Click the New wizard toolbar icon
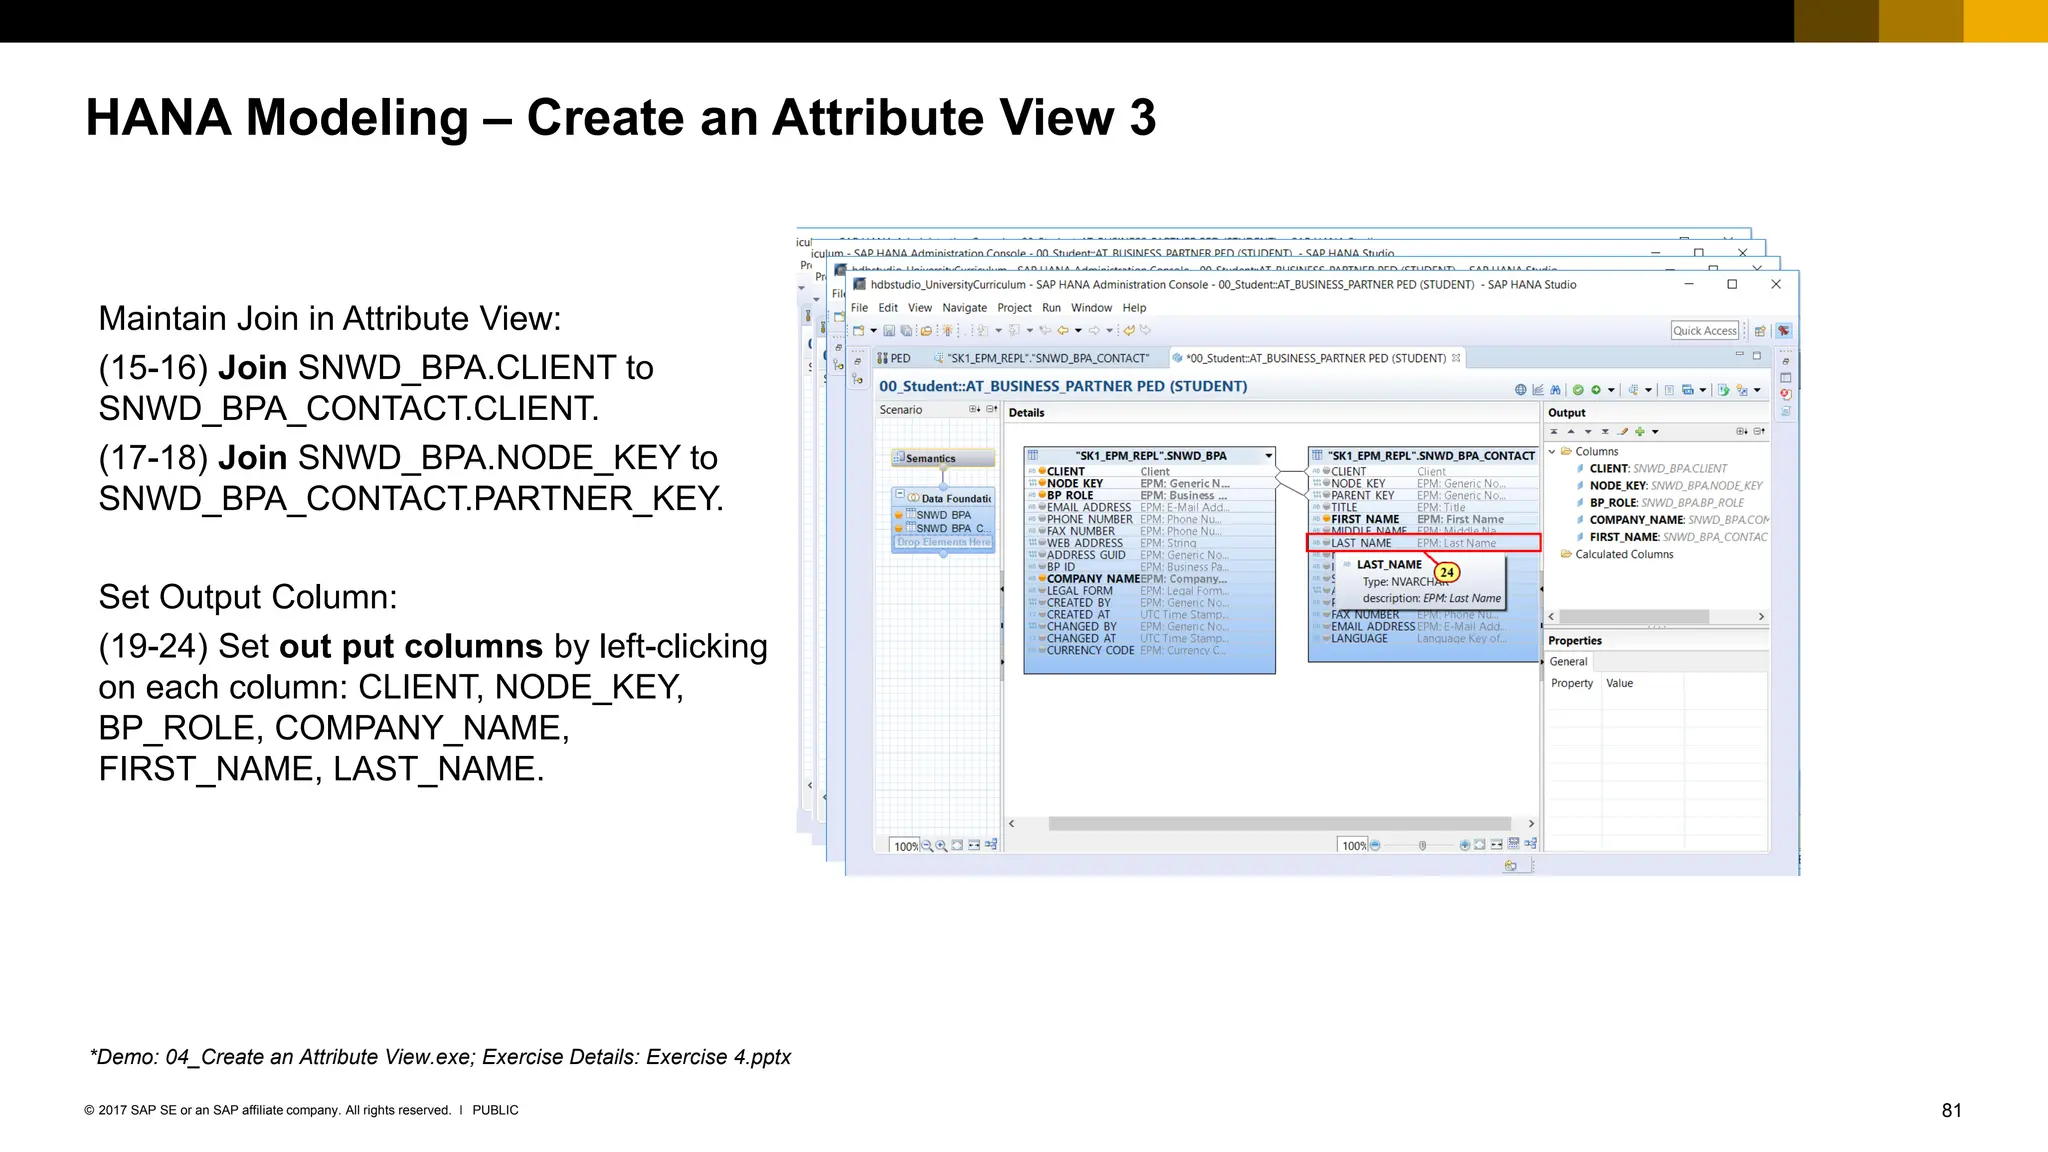2048x1152 pixels. click(859, 331)
